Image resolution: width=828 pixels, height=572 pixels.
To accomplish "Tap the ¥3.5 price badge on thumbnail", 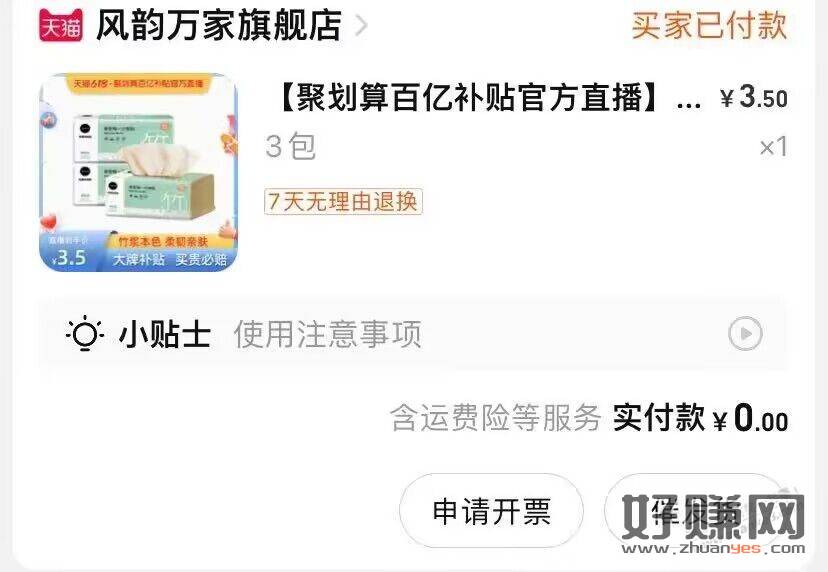I will click(69, 258).
